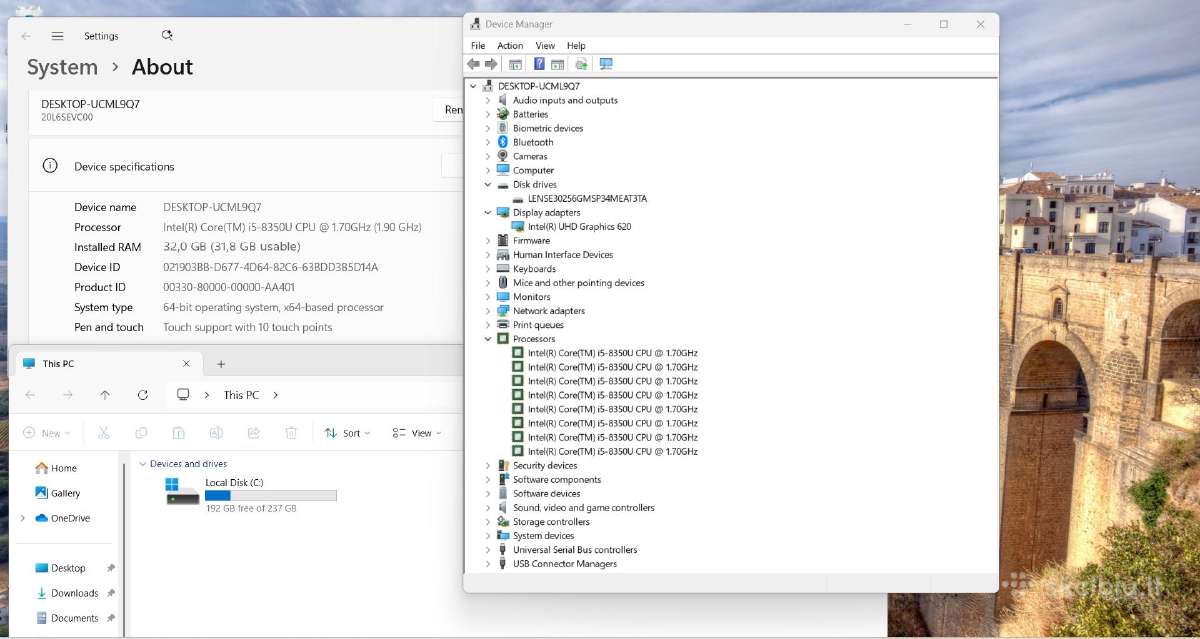Click the update driver software toolbar icon
The image size is (1200, 639).
click(582, 64)
